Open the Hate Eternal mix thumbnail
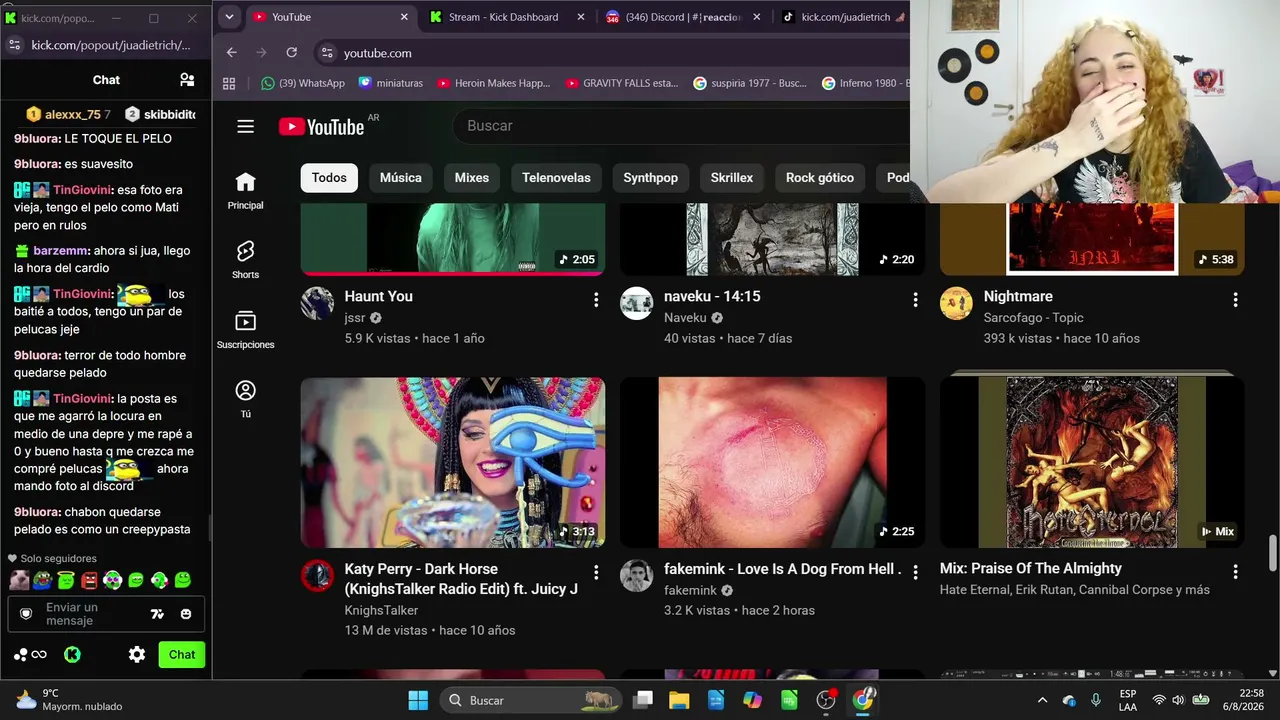 pos(1092,462)
